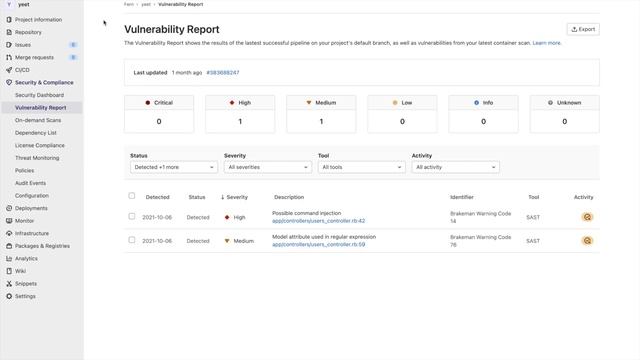This screenshot has width=640, height=360.
Task: Click the yeet project avatar icon
Action: pos(9,4)
